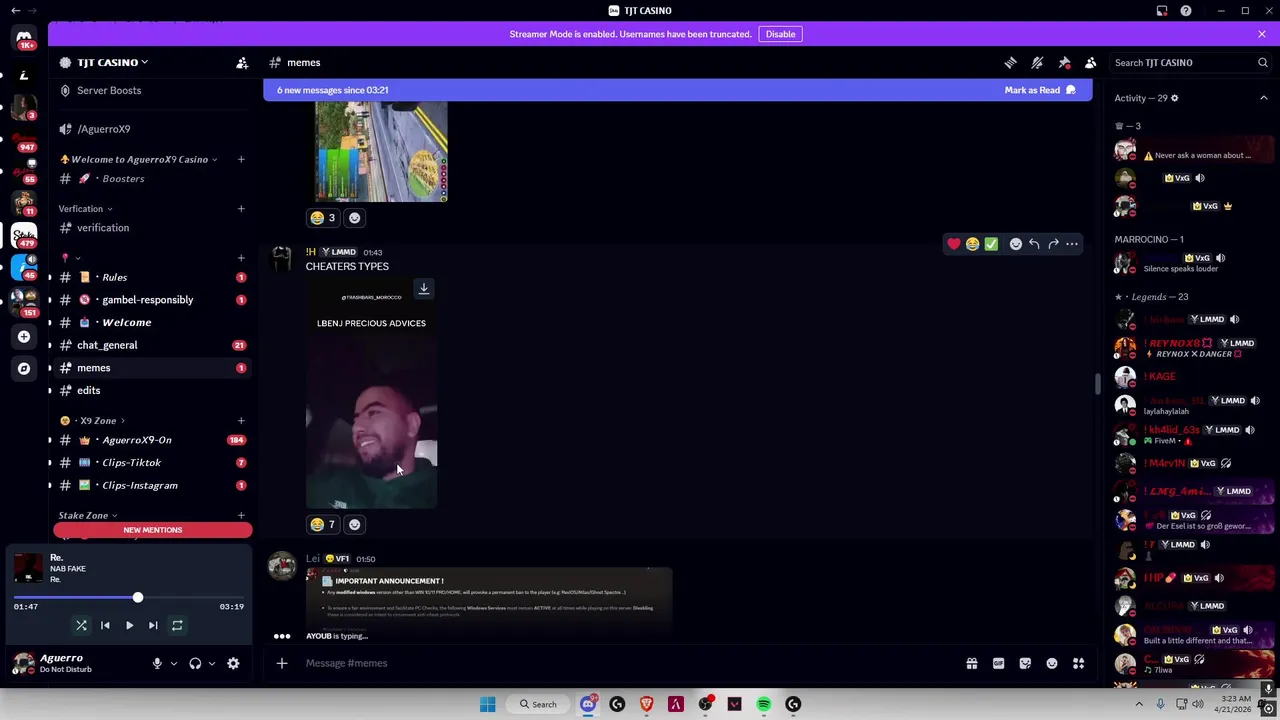Open the gift icon in message bar
Viewport: 1280px width, 720px height.
pos(971,663)
